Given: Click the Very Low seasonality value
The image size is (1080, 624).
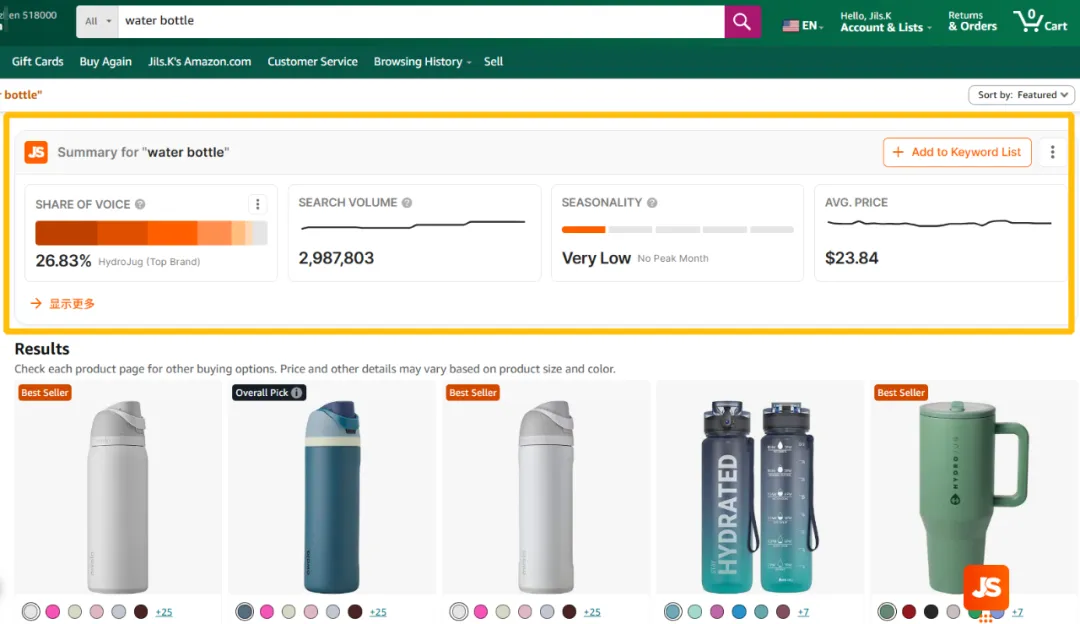Looking at the screenshot, I should pyautogui.click(x=596, y=258).
